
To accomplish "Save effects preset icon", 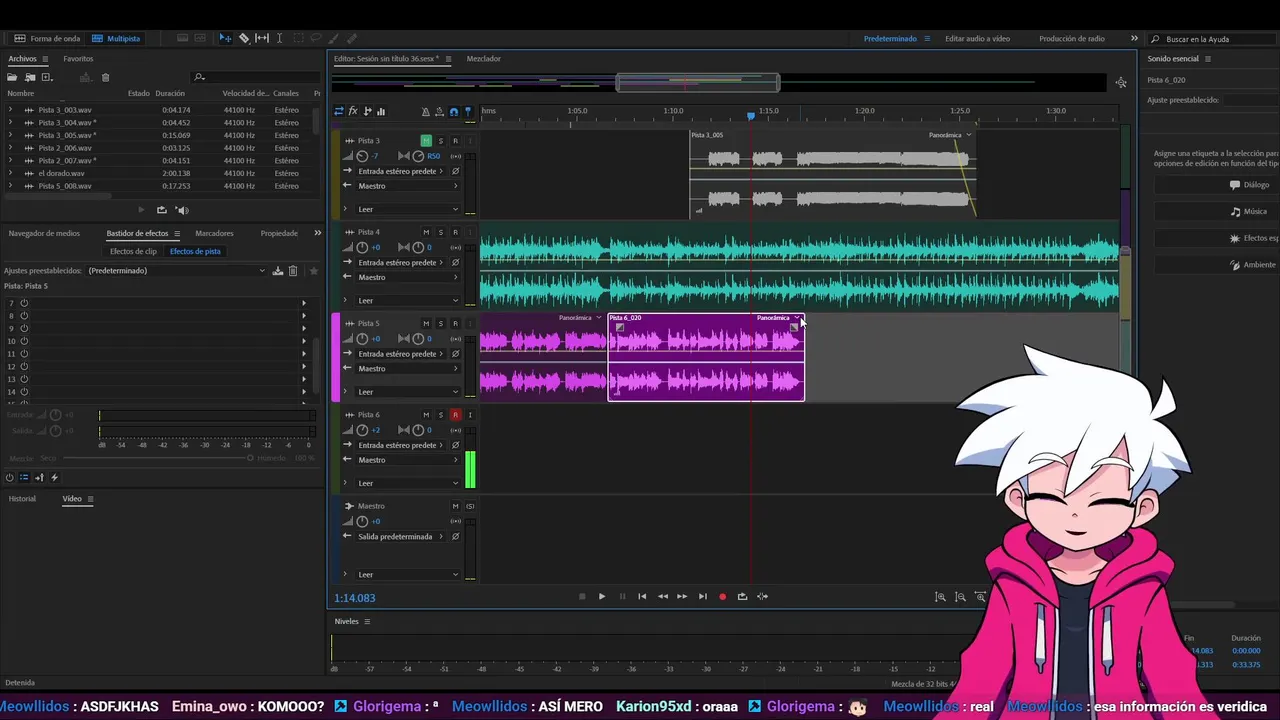I will (278, 271).
